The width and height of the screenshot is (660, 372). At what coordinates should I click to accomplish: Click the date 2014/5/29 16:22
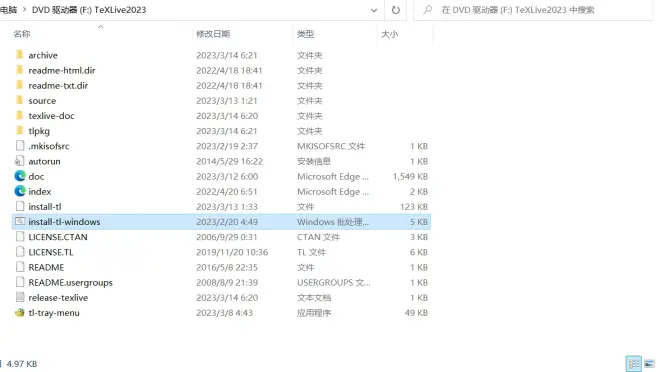point(229,161)
